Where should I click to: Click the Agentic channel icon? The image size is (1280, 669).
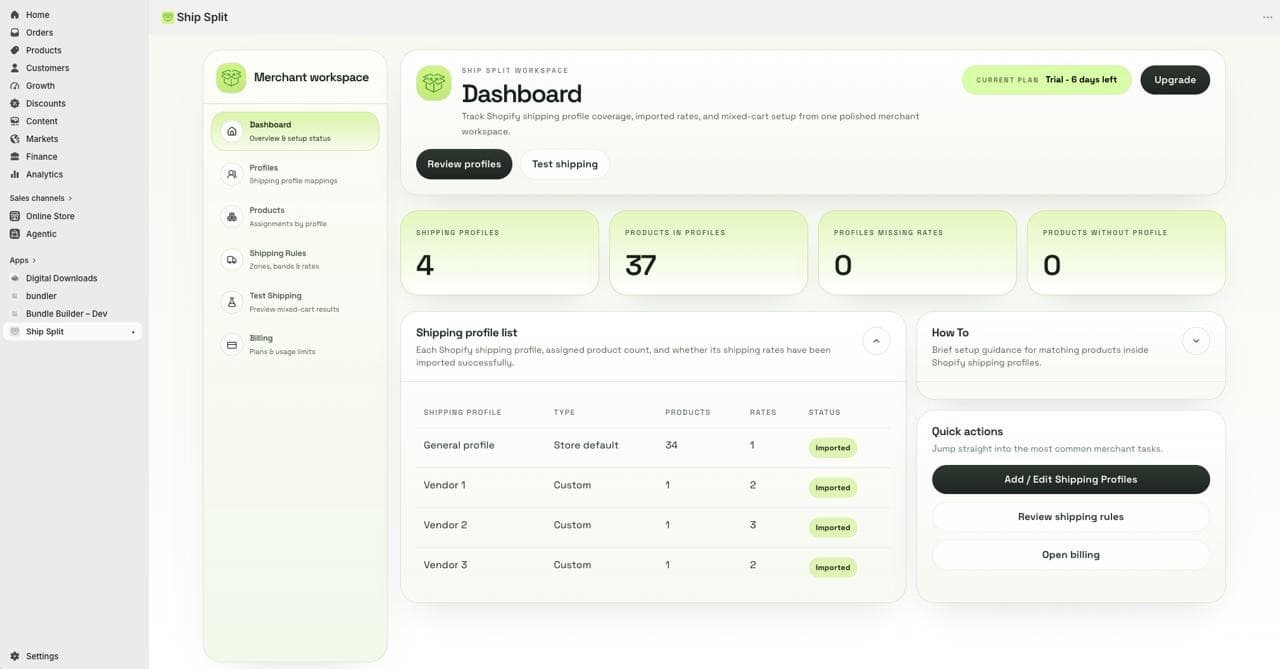(x=15, y=234)
